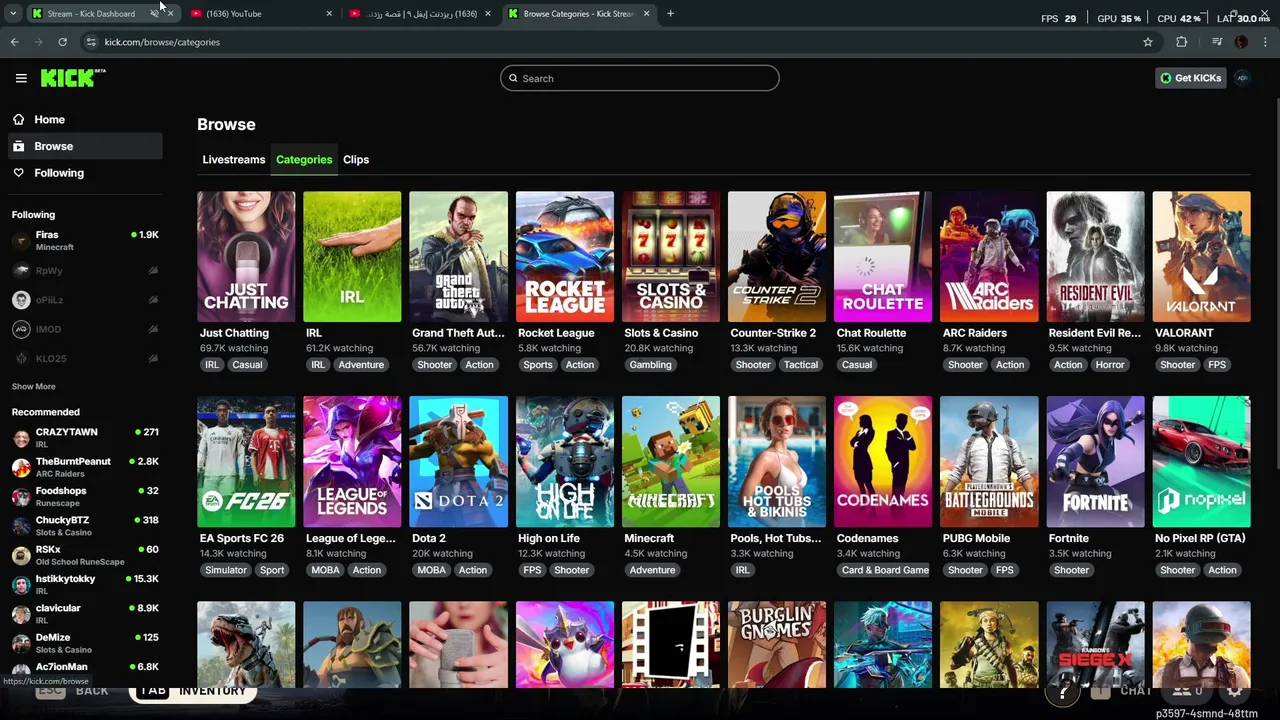Open the Minecraft category thumbnail
This screenshot has height=720, width=1280.
click(671, 462)
